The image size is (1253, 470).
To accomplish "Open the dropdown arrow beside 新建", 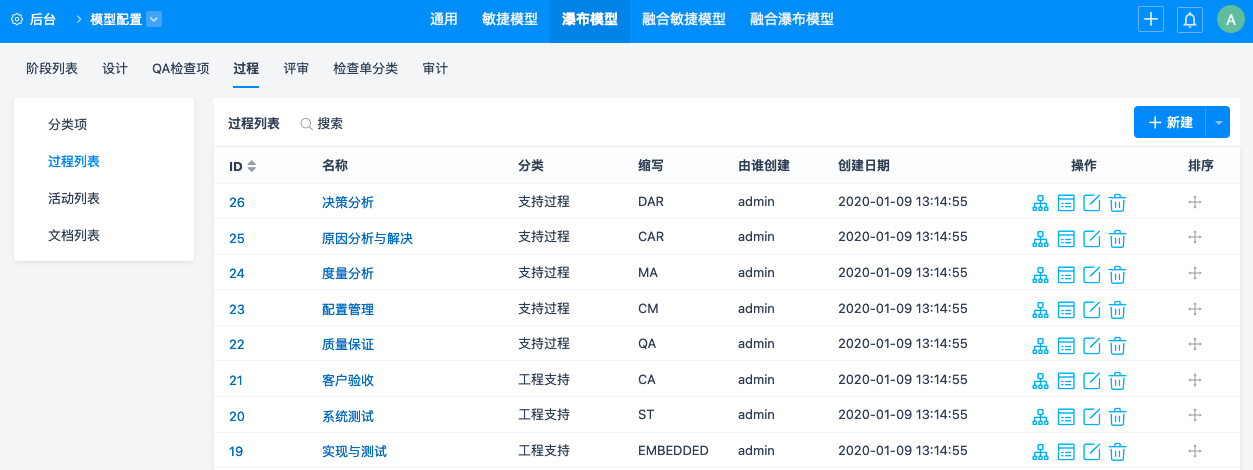I will pyautogui.click(x=1218, y=122).
